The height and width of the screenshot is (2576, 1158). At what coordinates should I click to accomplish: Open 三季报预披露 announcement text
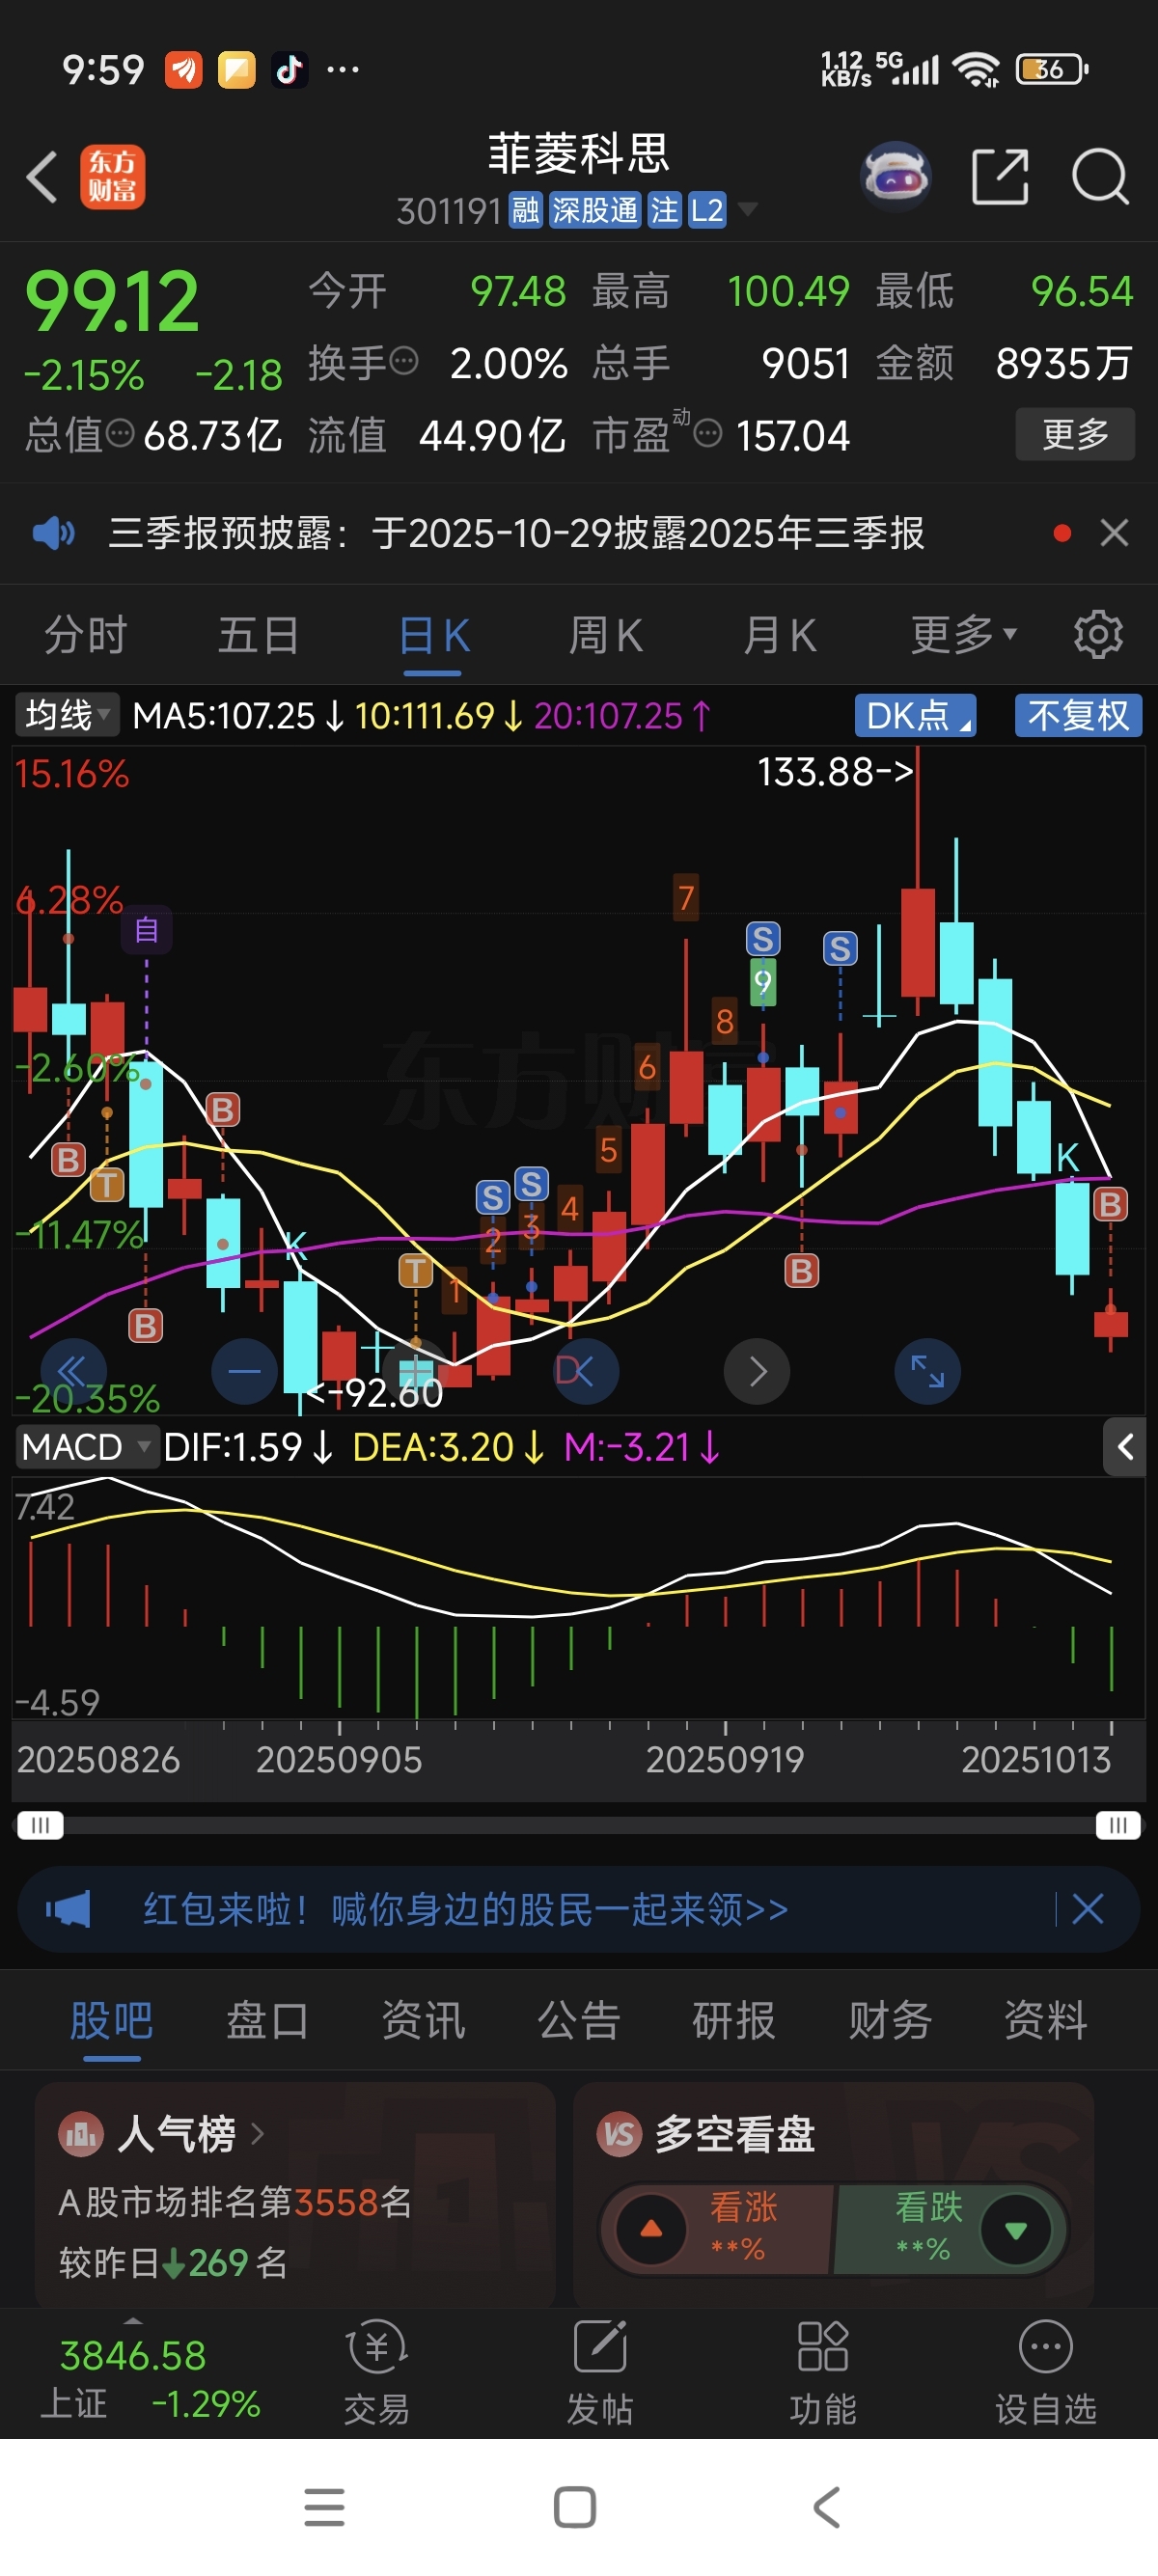click(x=516, y=533)
